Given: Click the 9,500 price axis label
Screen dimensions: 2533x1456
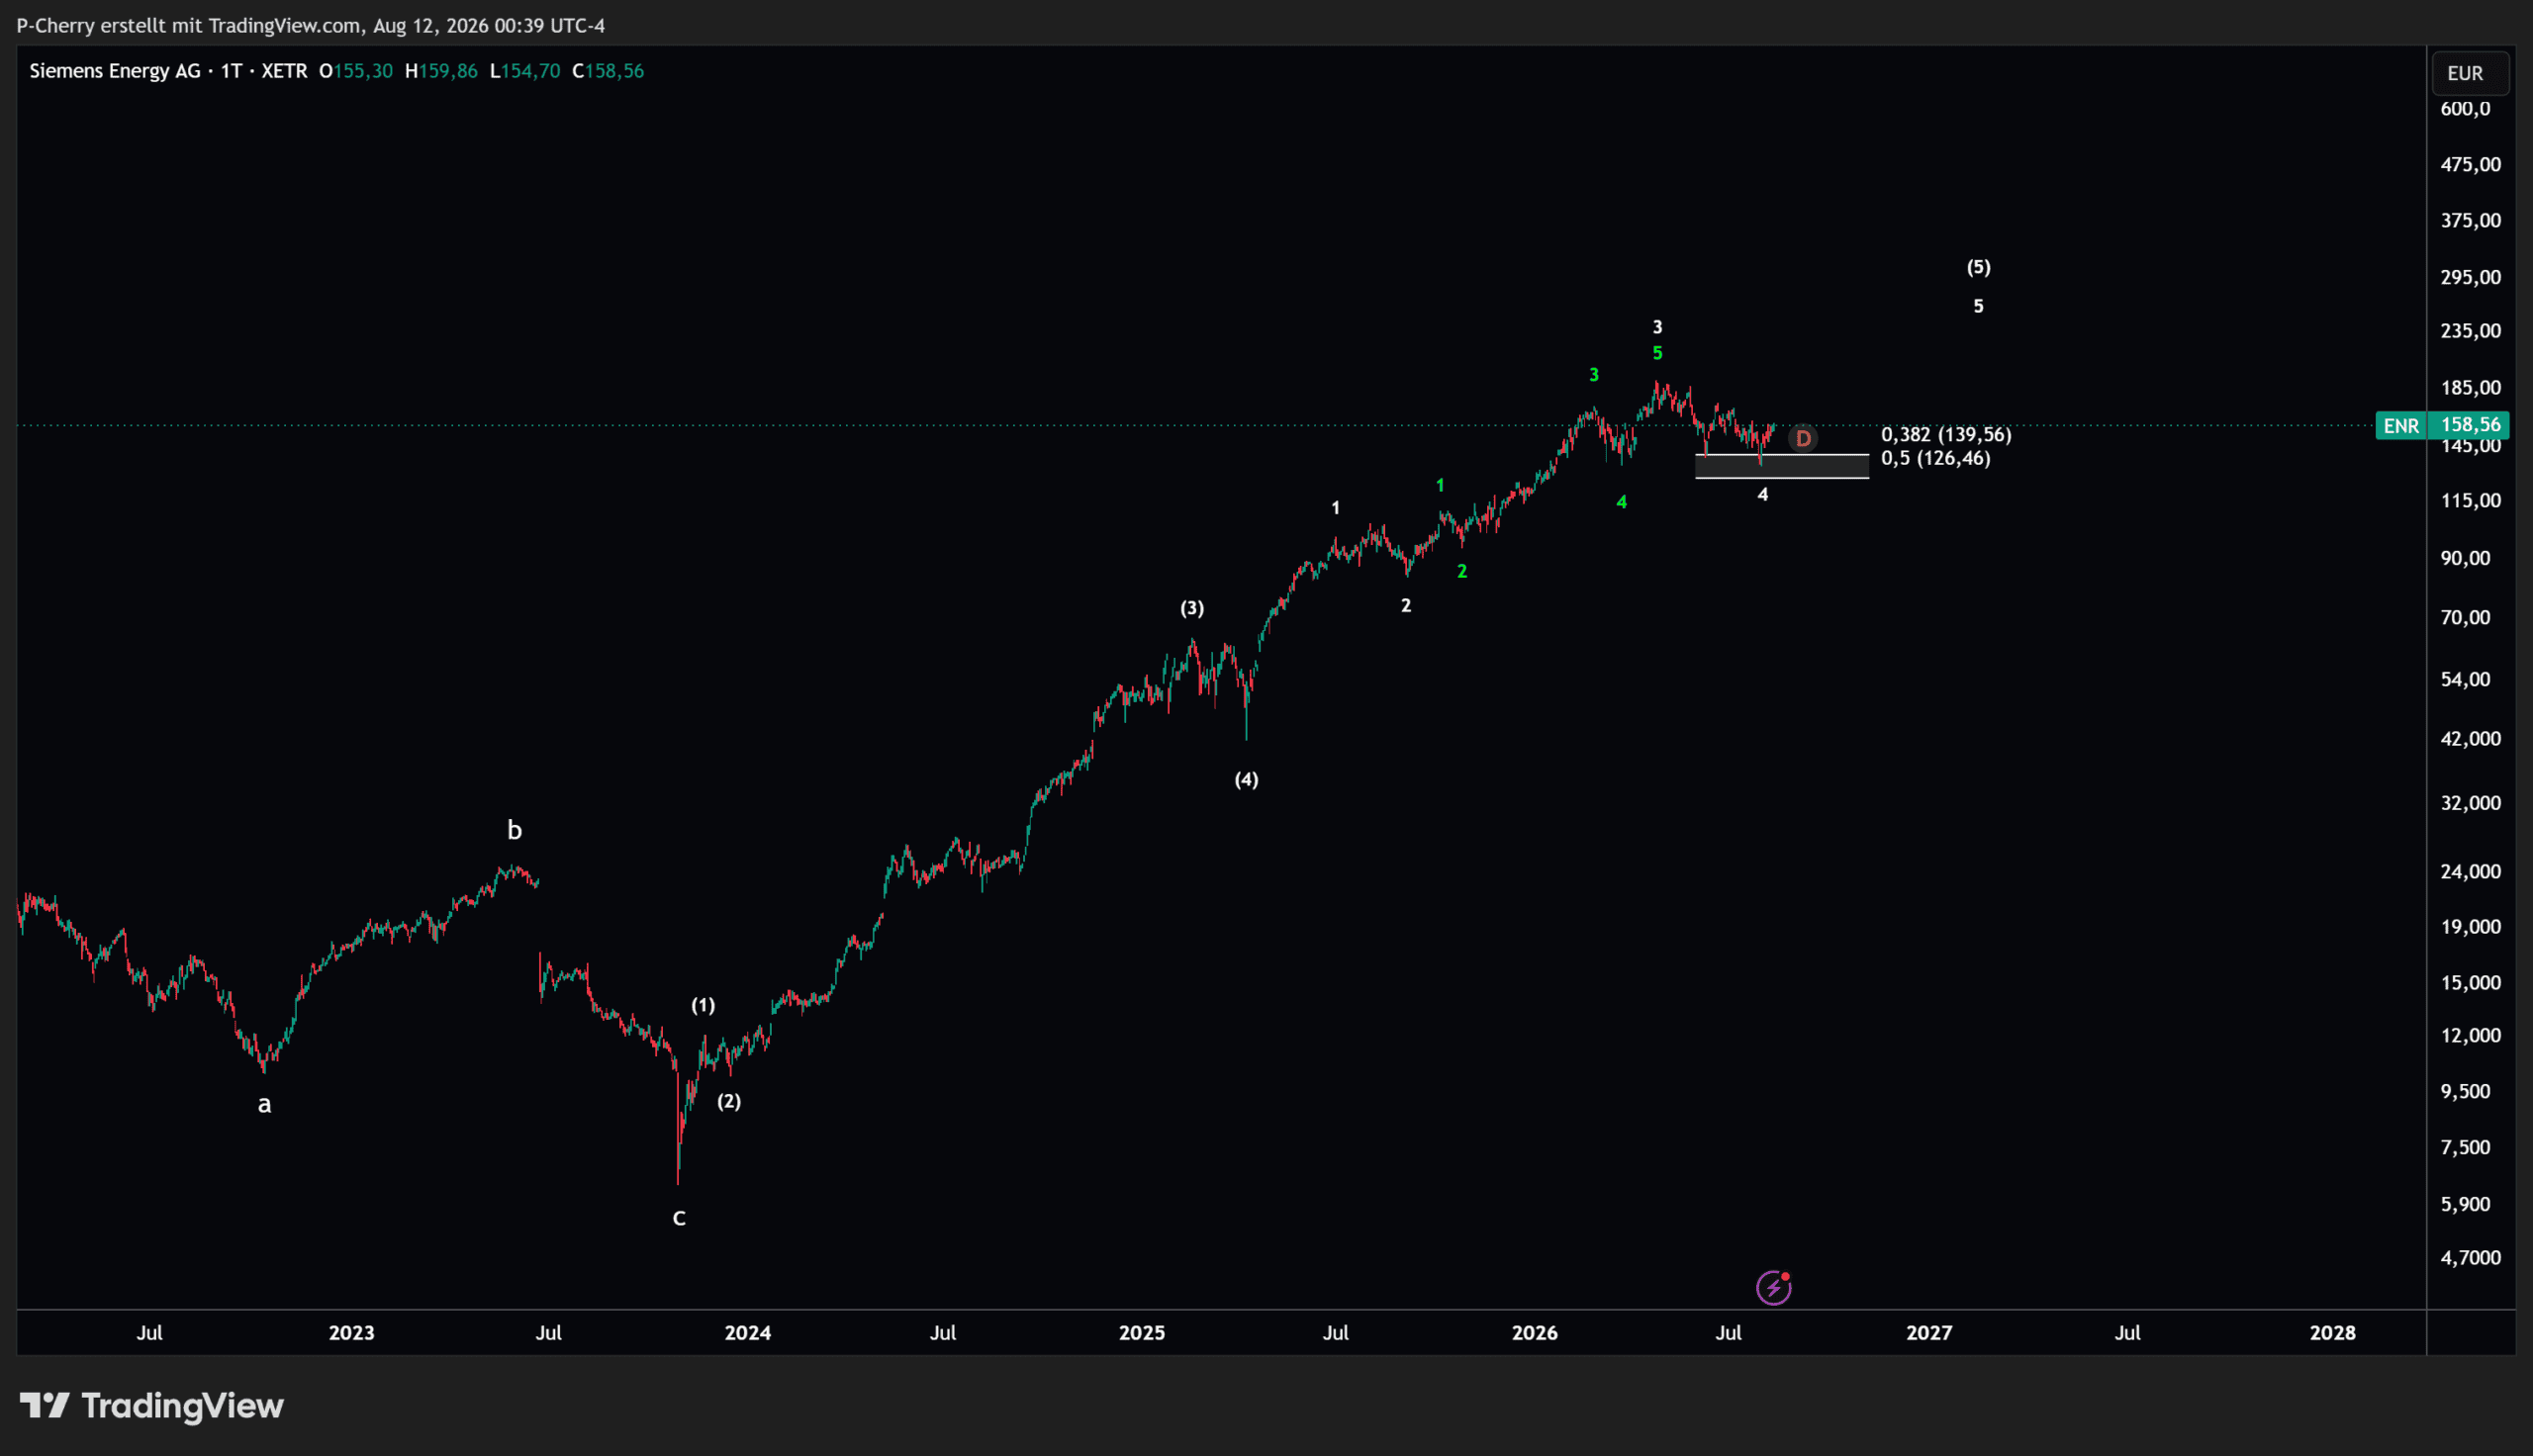Looking at the screenshot, I should tap(2465, 1092).
